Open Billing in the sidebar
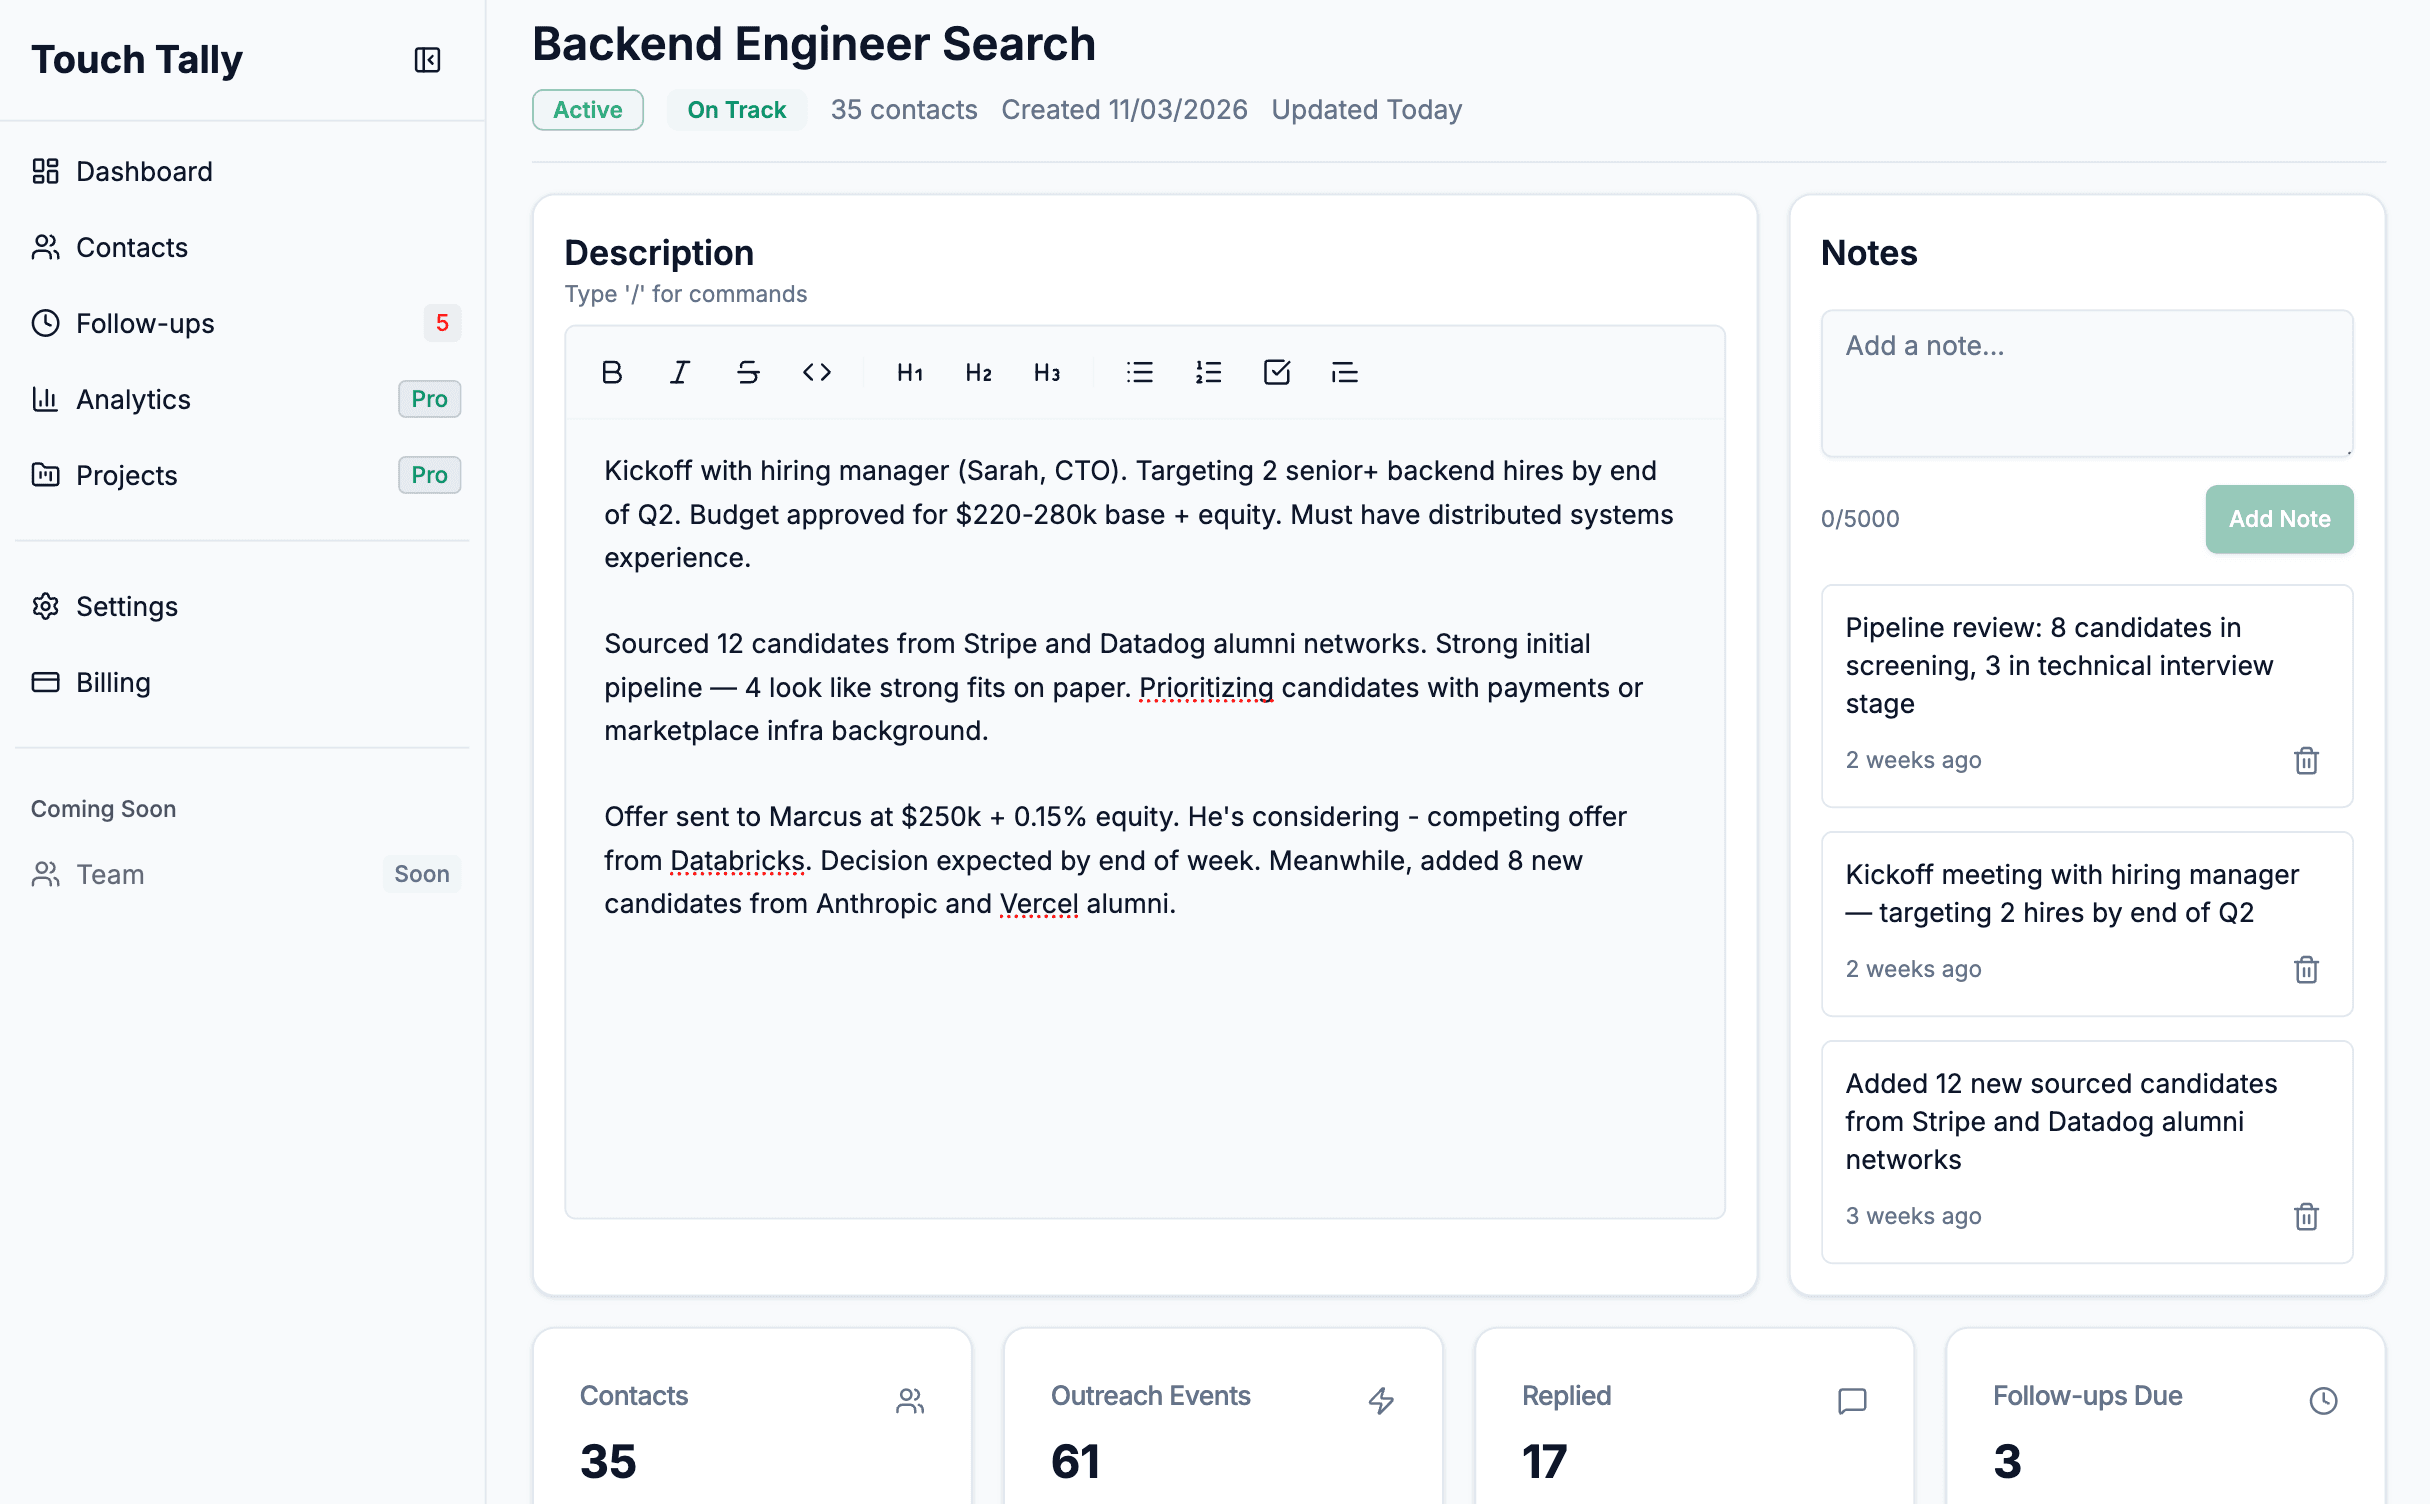The height and width of the screenshot is (1504, 2430). tap(113, 682)
